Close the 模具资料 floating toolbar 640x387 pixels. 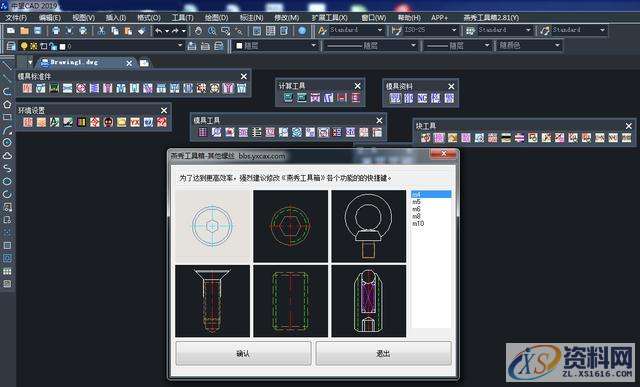(451, 87)
